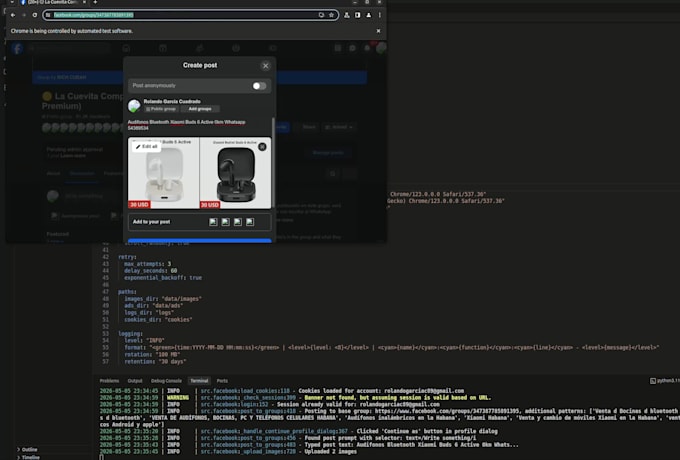
Task: Open the Chrome tab search dropdown arrow
Action: (x=12, y=2)
